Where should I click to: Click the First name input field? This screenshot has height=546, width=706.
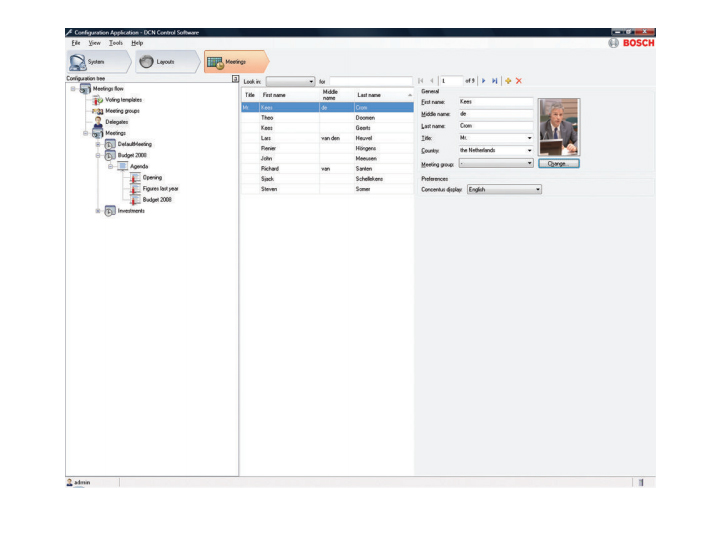[x=494, y=102]
